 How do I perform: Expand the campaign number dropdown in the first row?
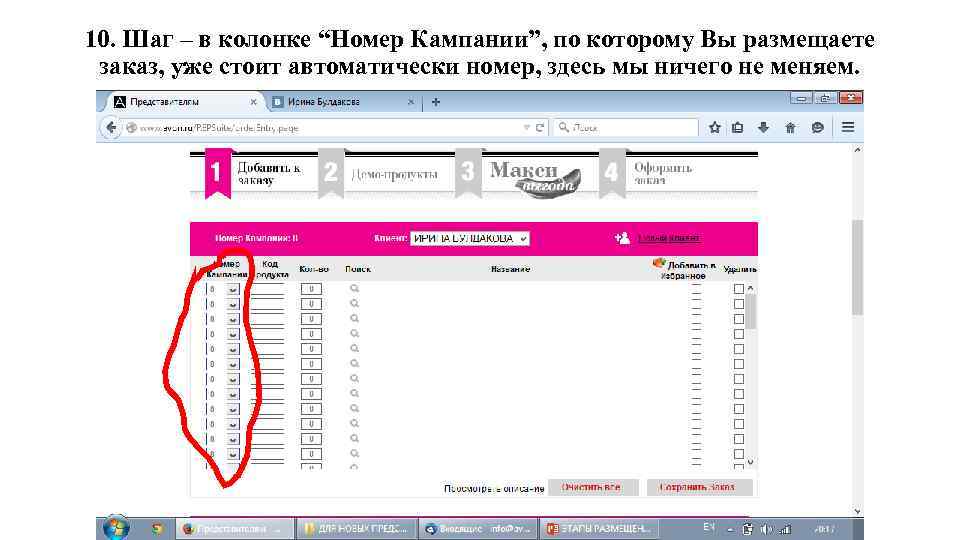click(233, 289)
